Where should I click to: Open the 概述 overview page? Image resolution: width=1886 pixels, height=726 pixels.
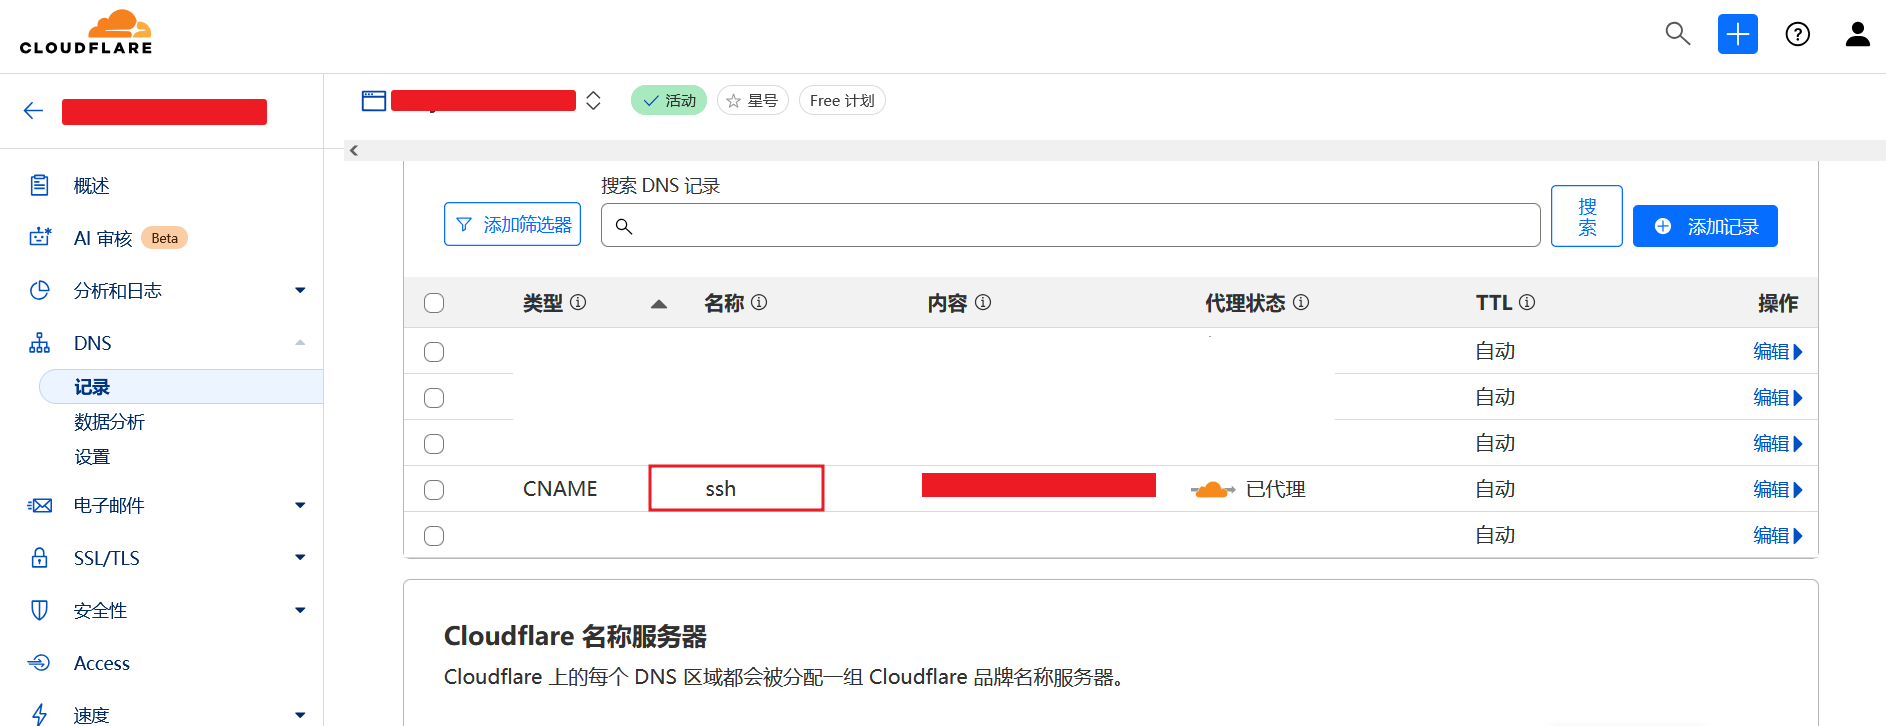91,186
